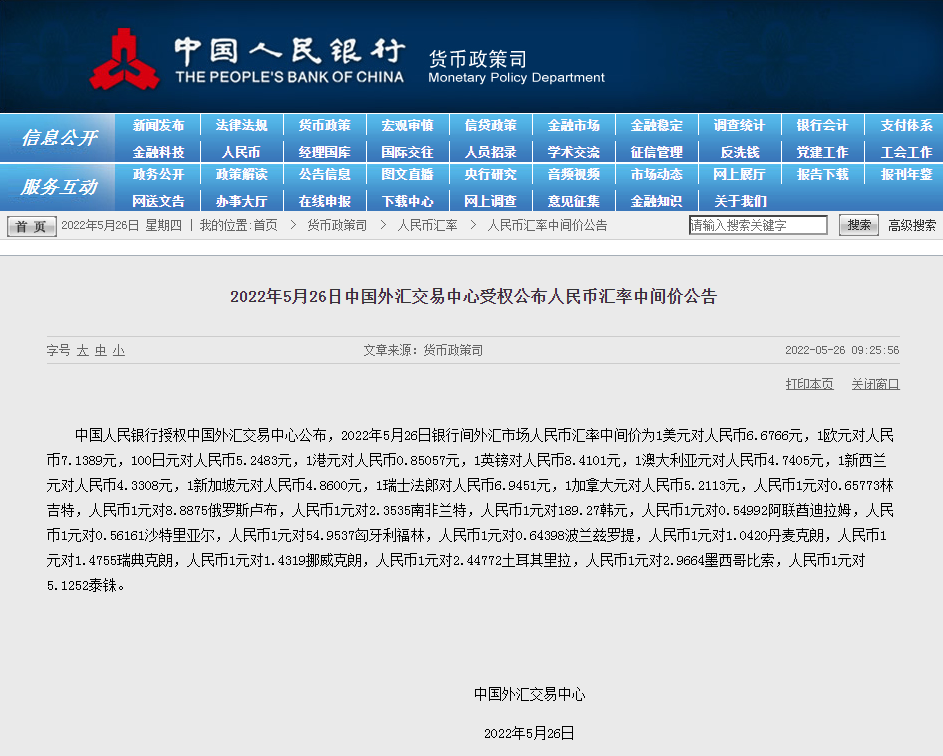Open 高级搜索 advanced search link
943x756 pixels.
[912, 226]
